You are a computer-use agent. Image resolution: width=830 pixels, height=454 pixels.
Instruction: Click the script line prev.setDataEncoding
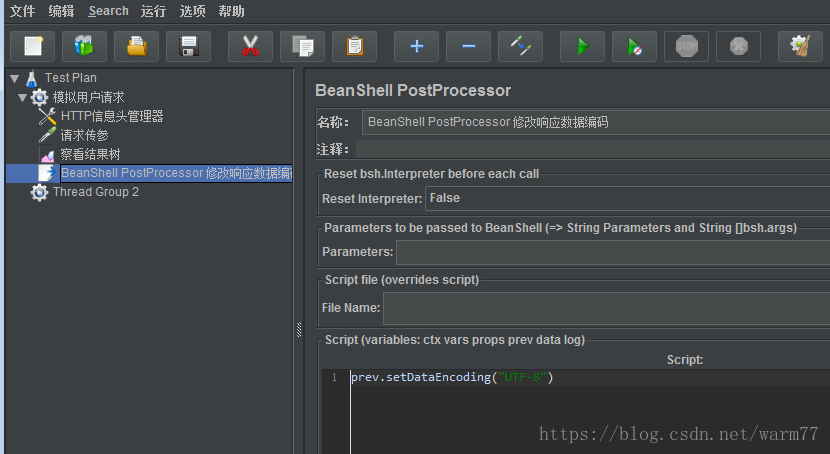[x=452, y=377]
